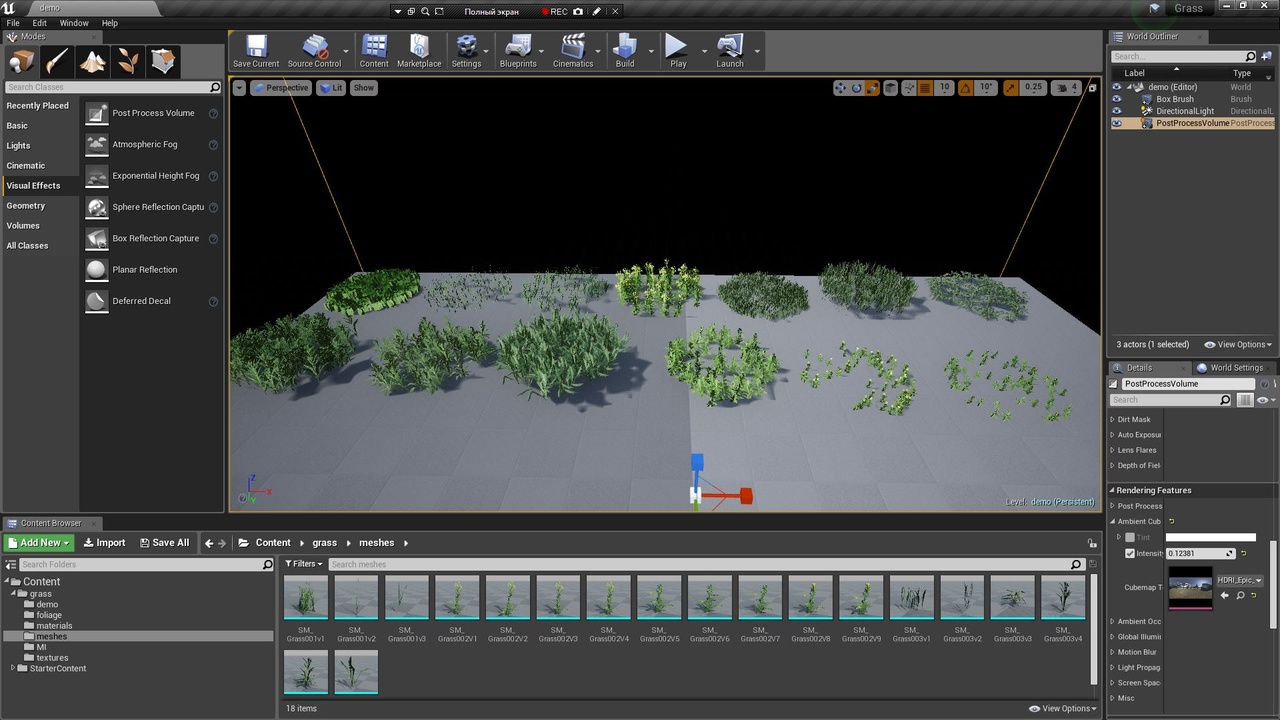
Task: Open the Marketplace
Action: pos(419,50)
